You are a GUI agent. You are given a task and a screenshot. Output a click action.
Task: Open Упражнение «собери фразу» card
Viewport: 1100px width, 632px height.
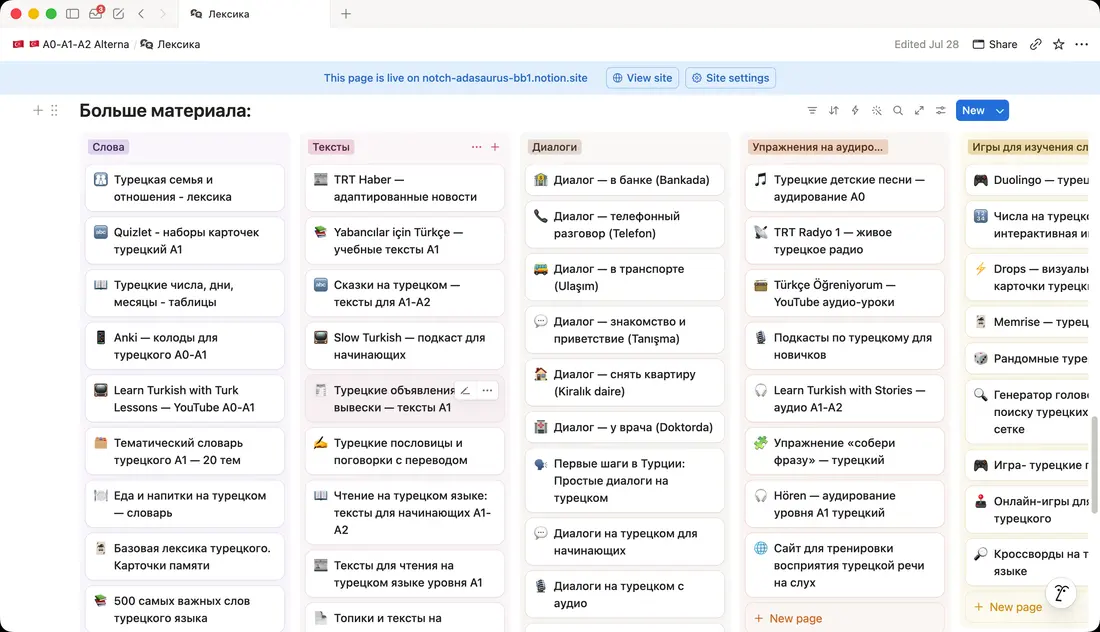coord(845,451)
